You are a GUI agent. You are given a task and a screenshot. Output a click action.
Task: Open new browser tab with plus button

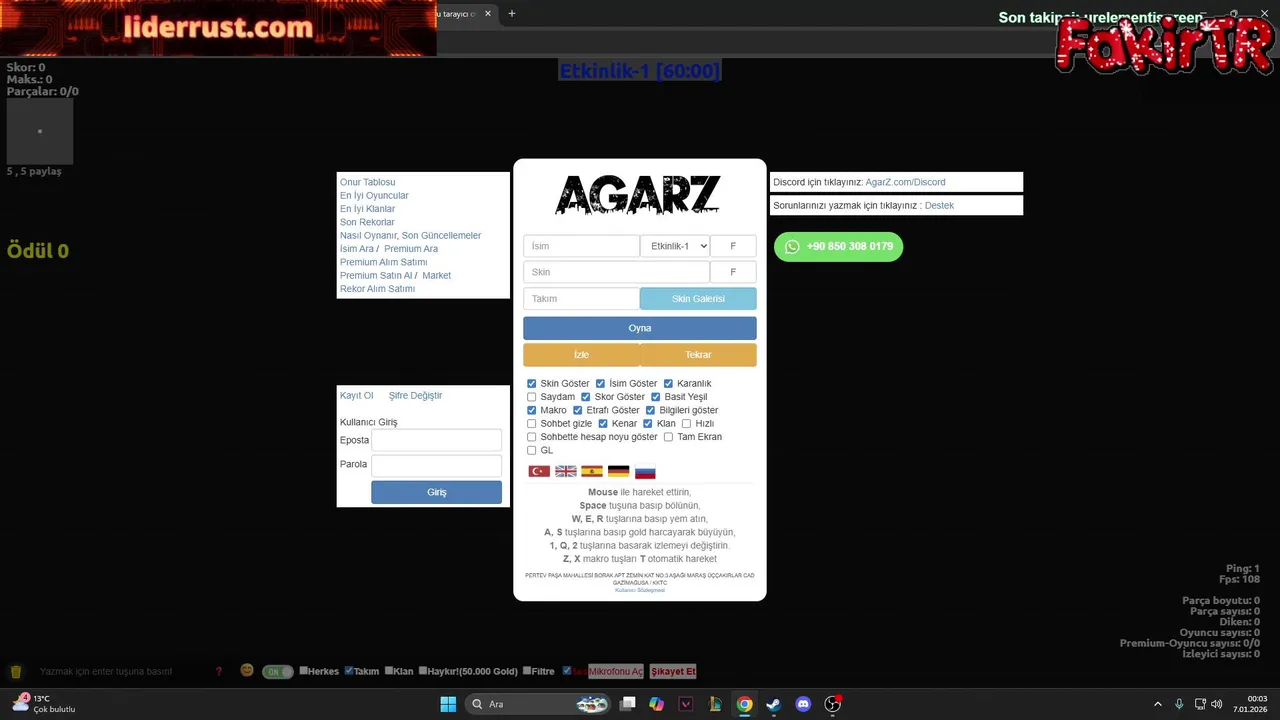512,14
